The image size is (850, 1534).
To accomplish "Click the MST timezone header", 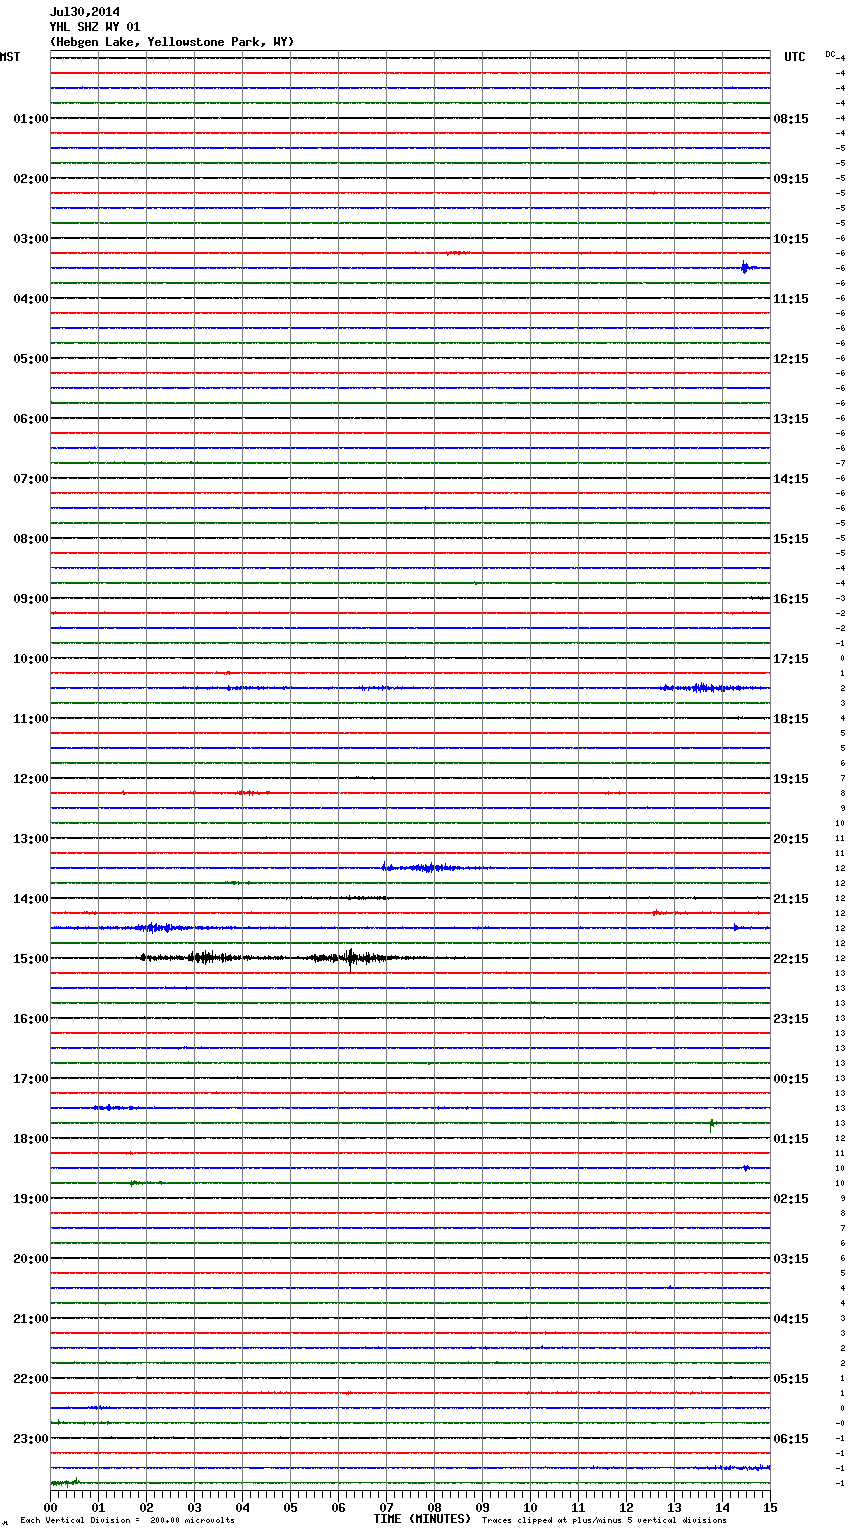I will coord(10,57).
